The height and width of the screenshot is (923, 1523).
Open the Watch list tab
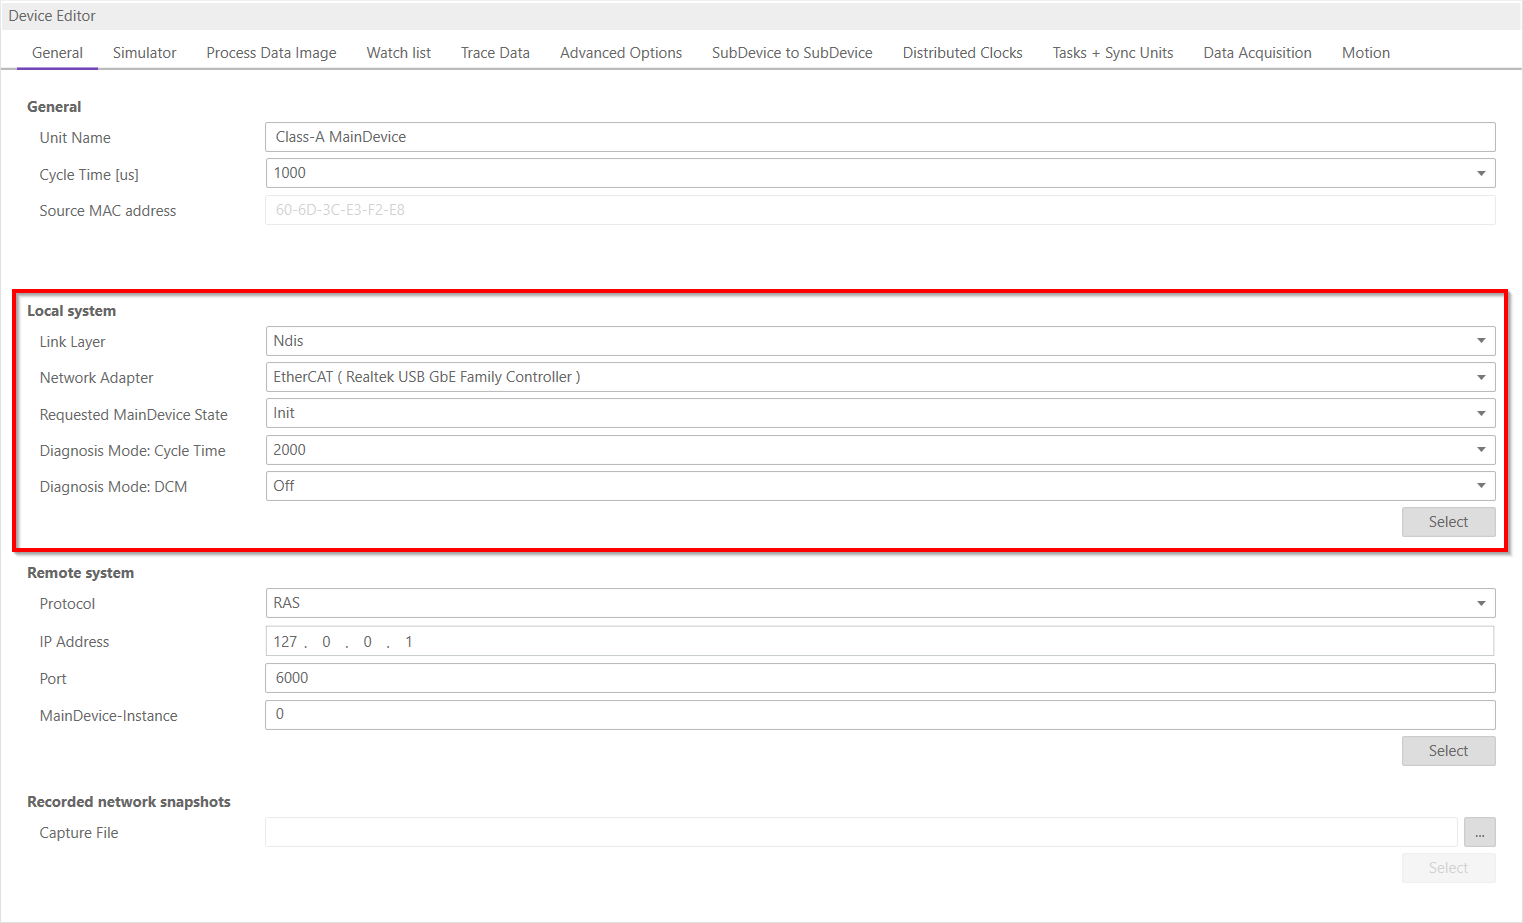tap(398, 53)
